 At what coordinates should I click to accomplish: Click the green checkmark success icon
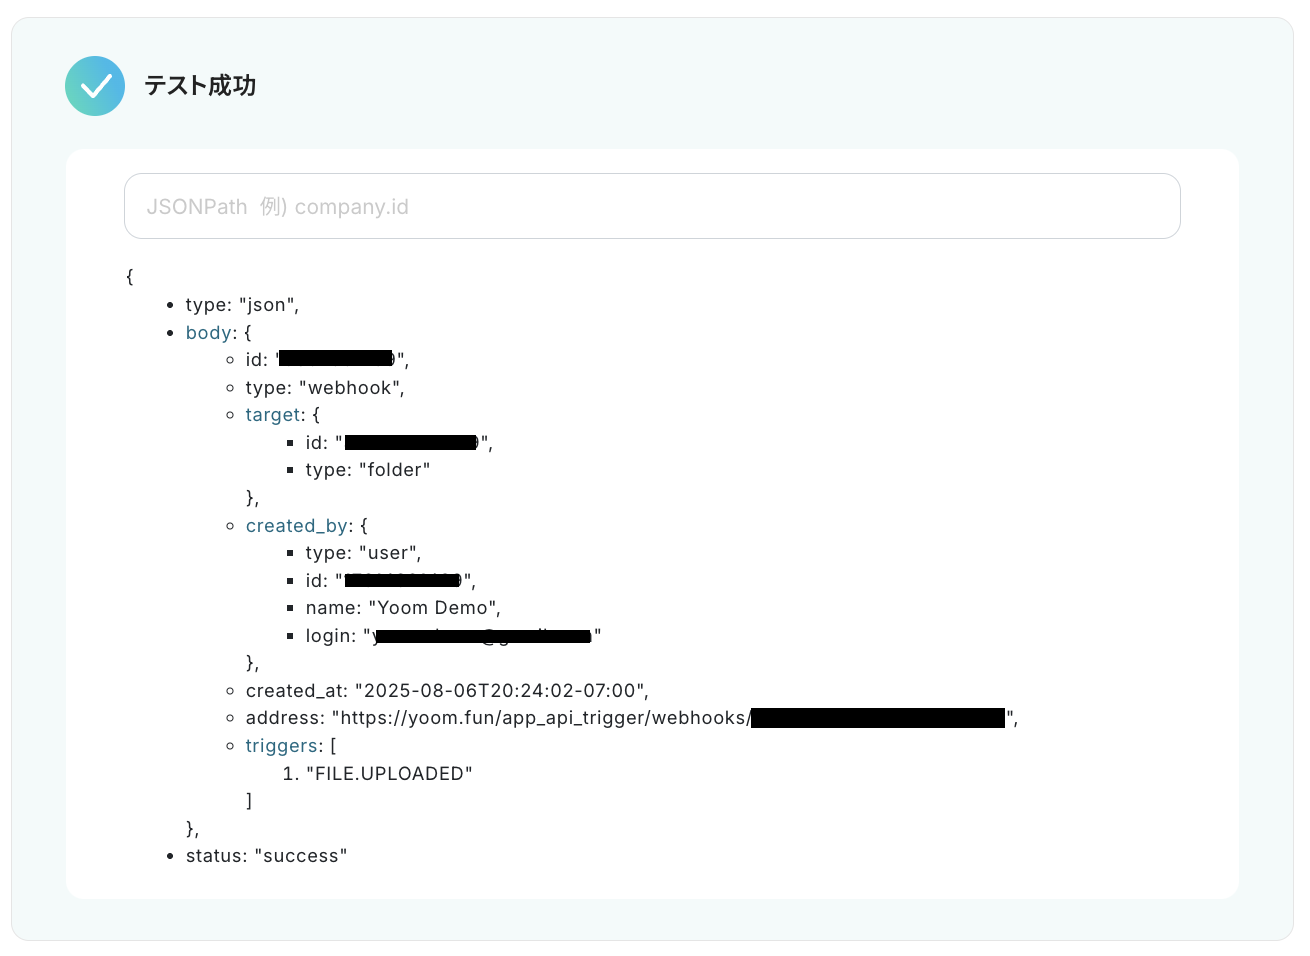pos(95,86)
